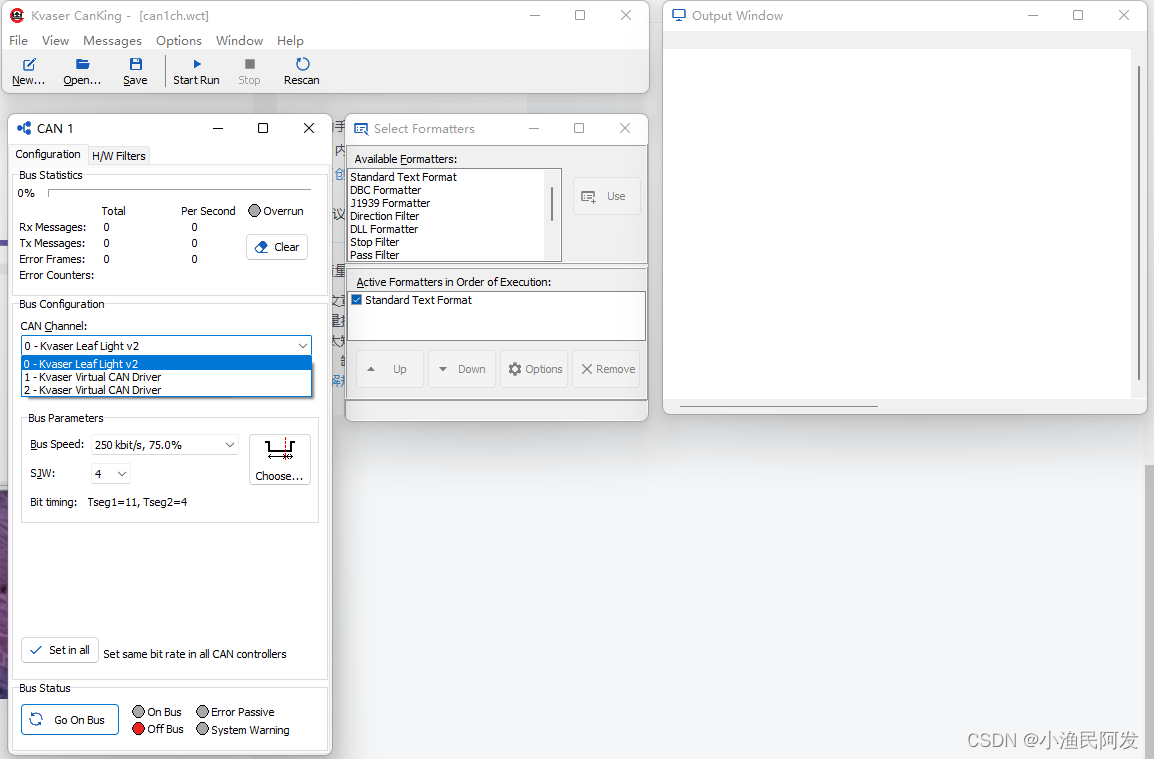Open the View menu
Viewport: 1154px width, 759px height.
pos(55,40)
